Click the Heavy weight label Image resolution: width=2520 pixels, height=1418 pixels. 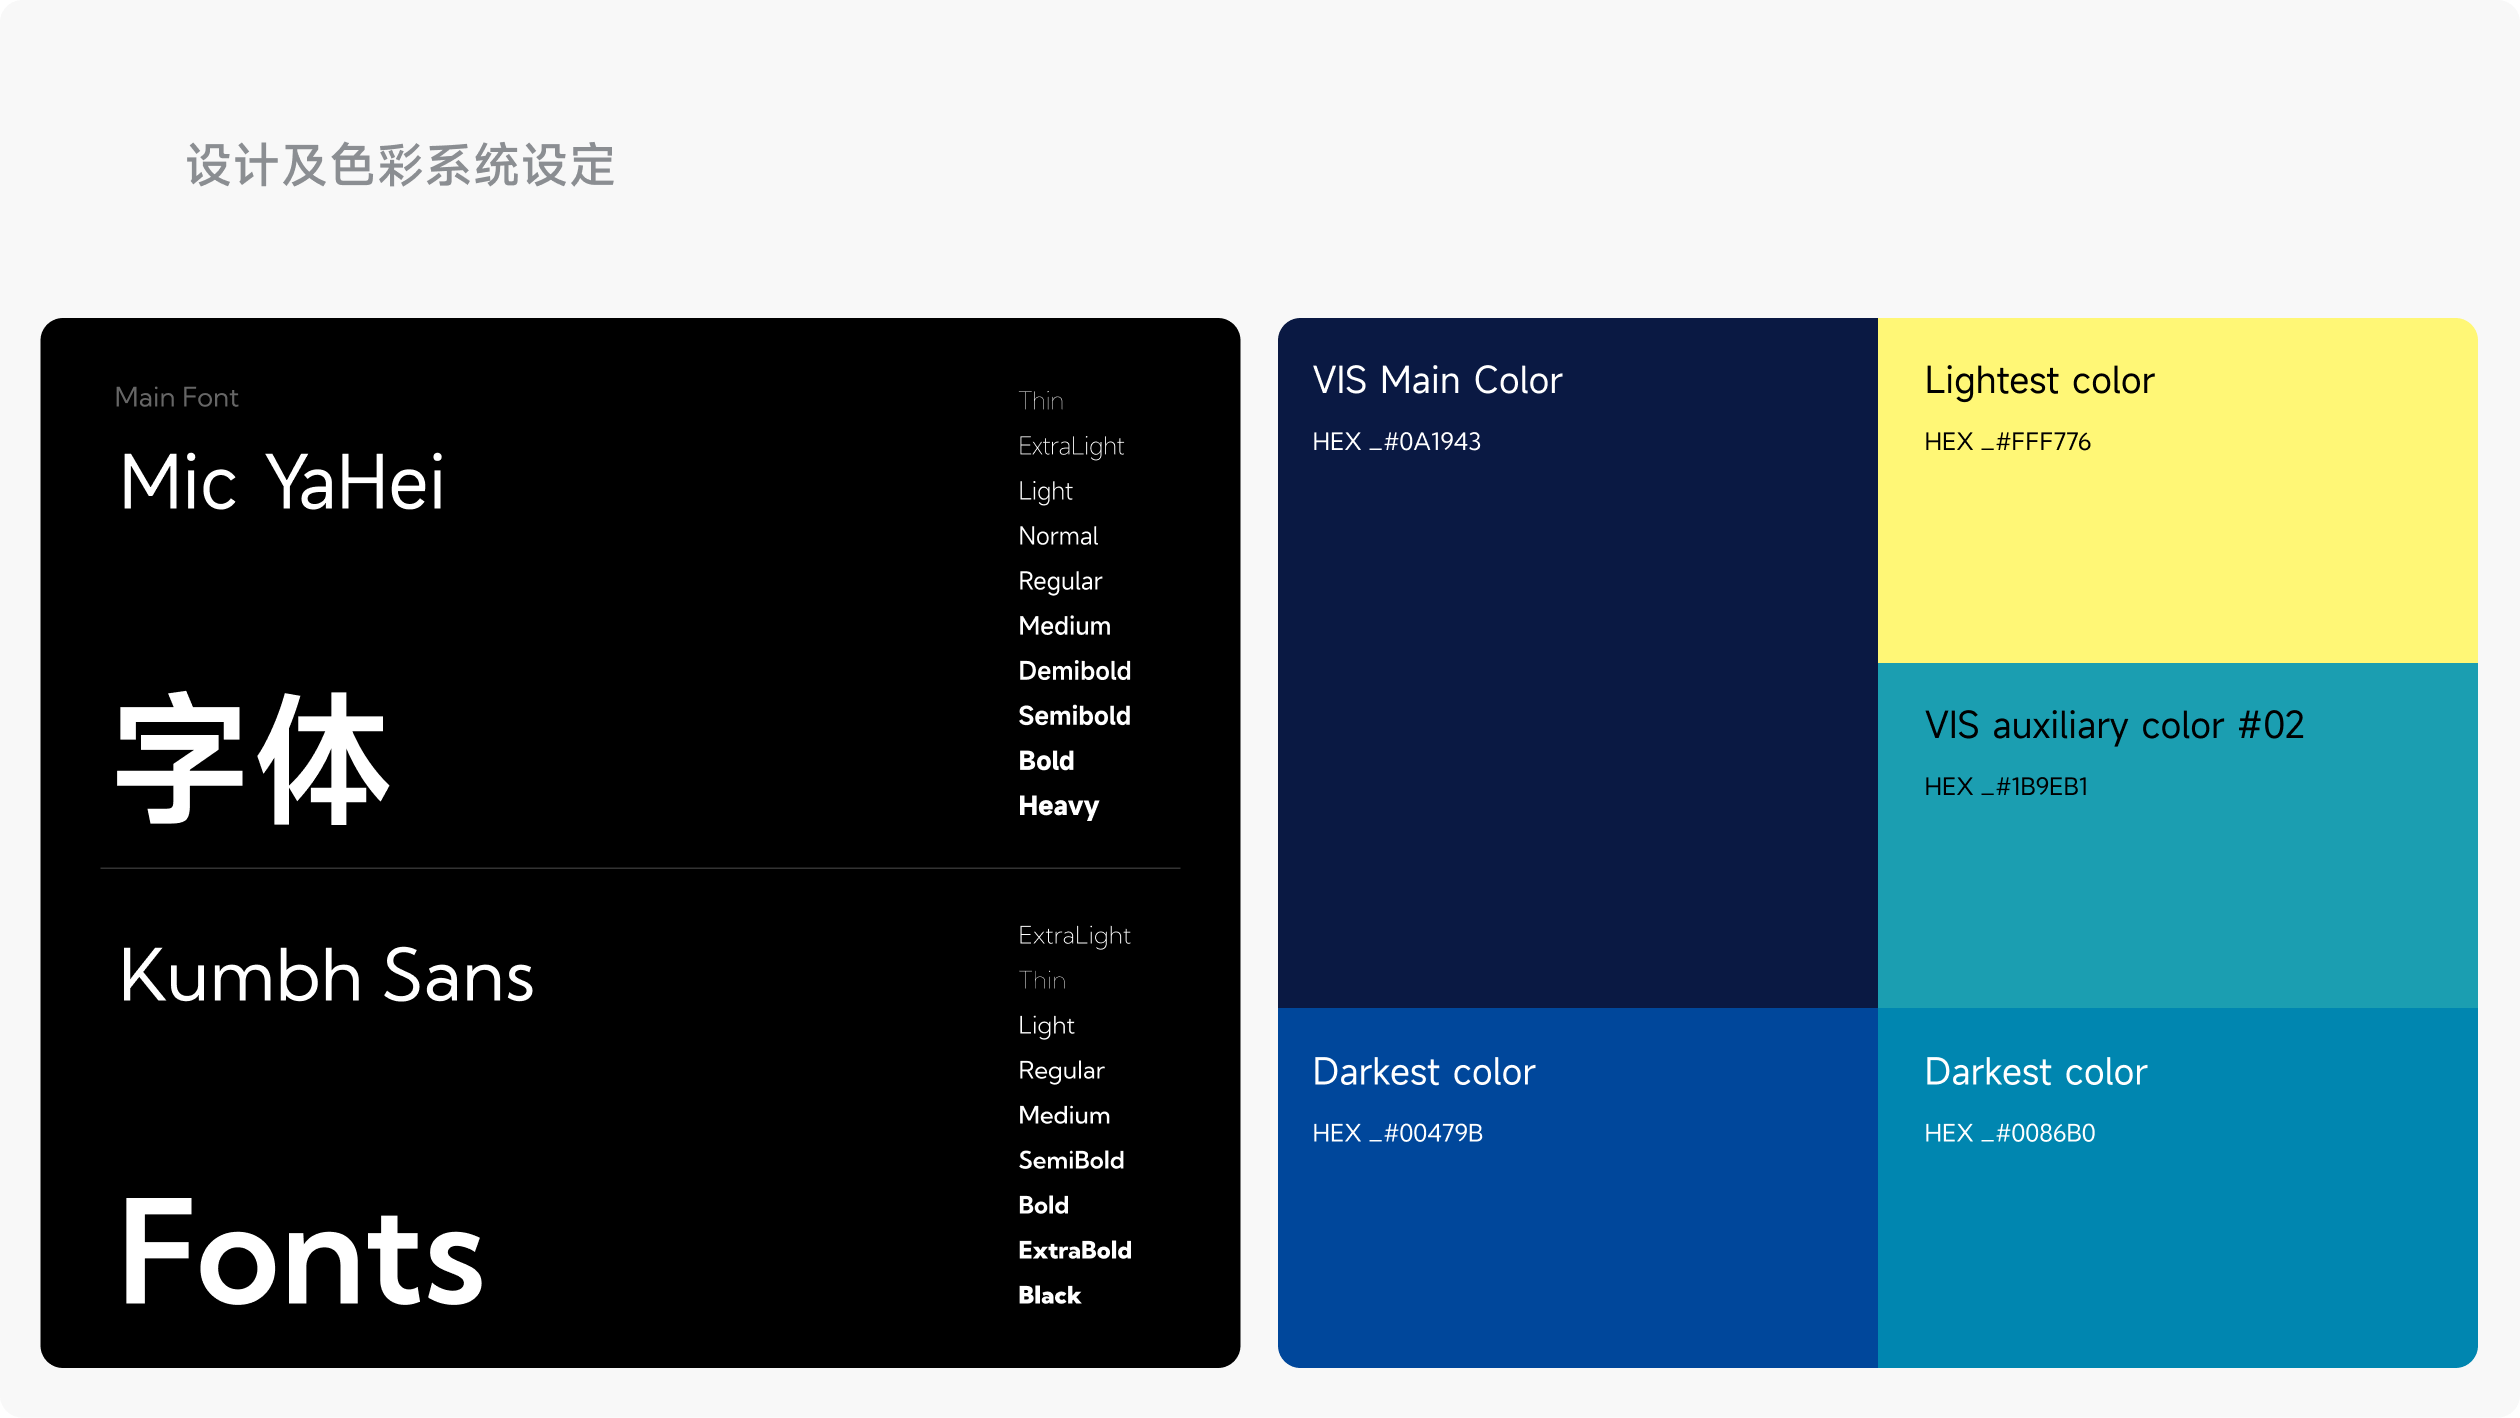(1058, 806)
